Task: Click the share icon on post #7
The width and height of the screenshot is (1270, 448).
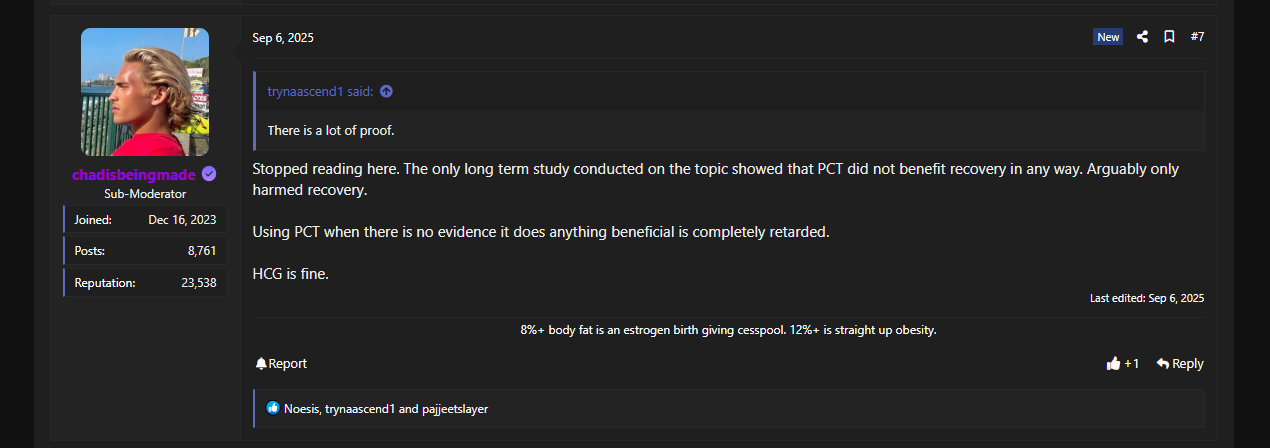Action: point(1142,37)
